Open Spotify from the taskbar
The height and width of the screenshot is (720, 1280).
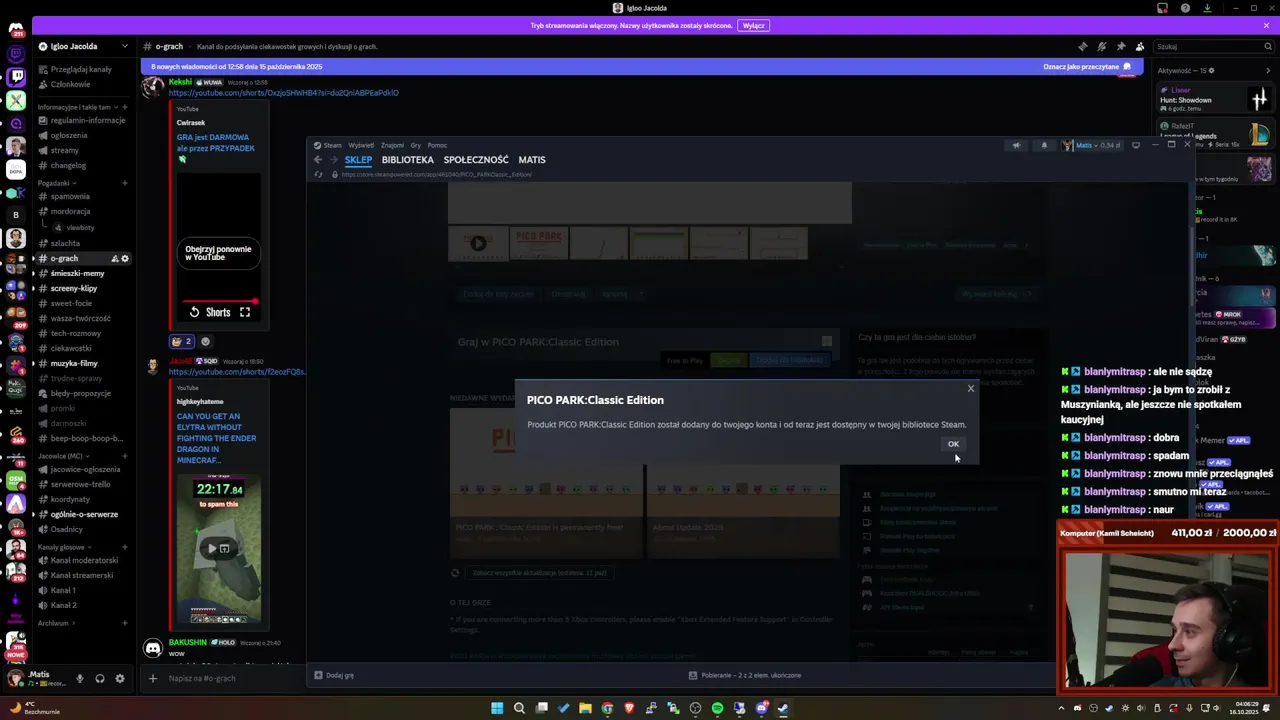click(x=717, y=708)
